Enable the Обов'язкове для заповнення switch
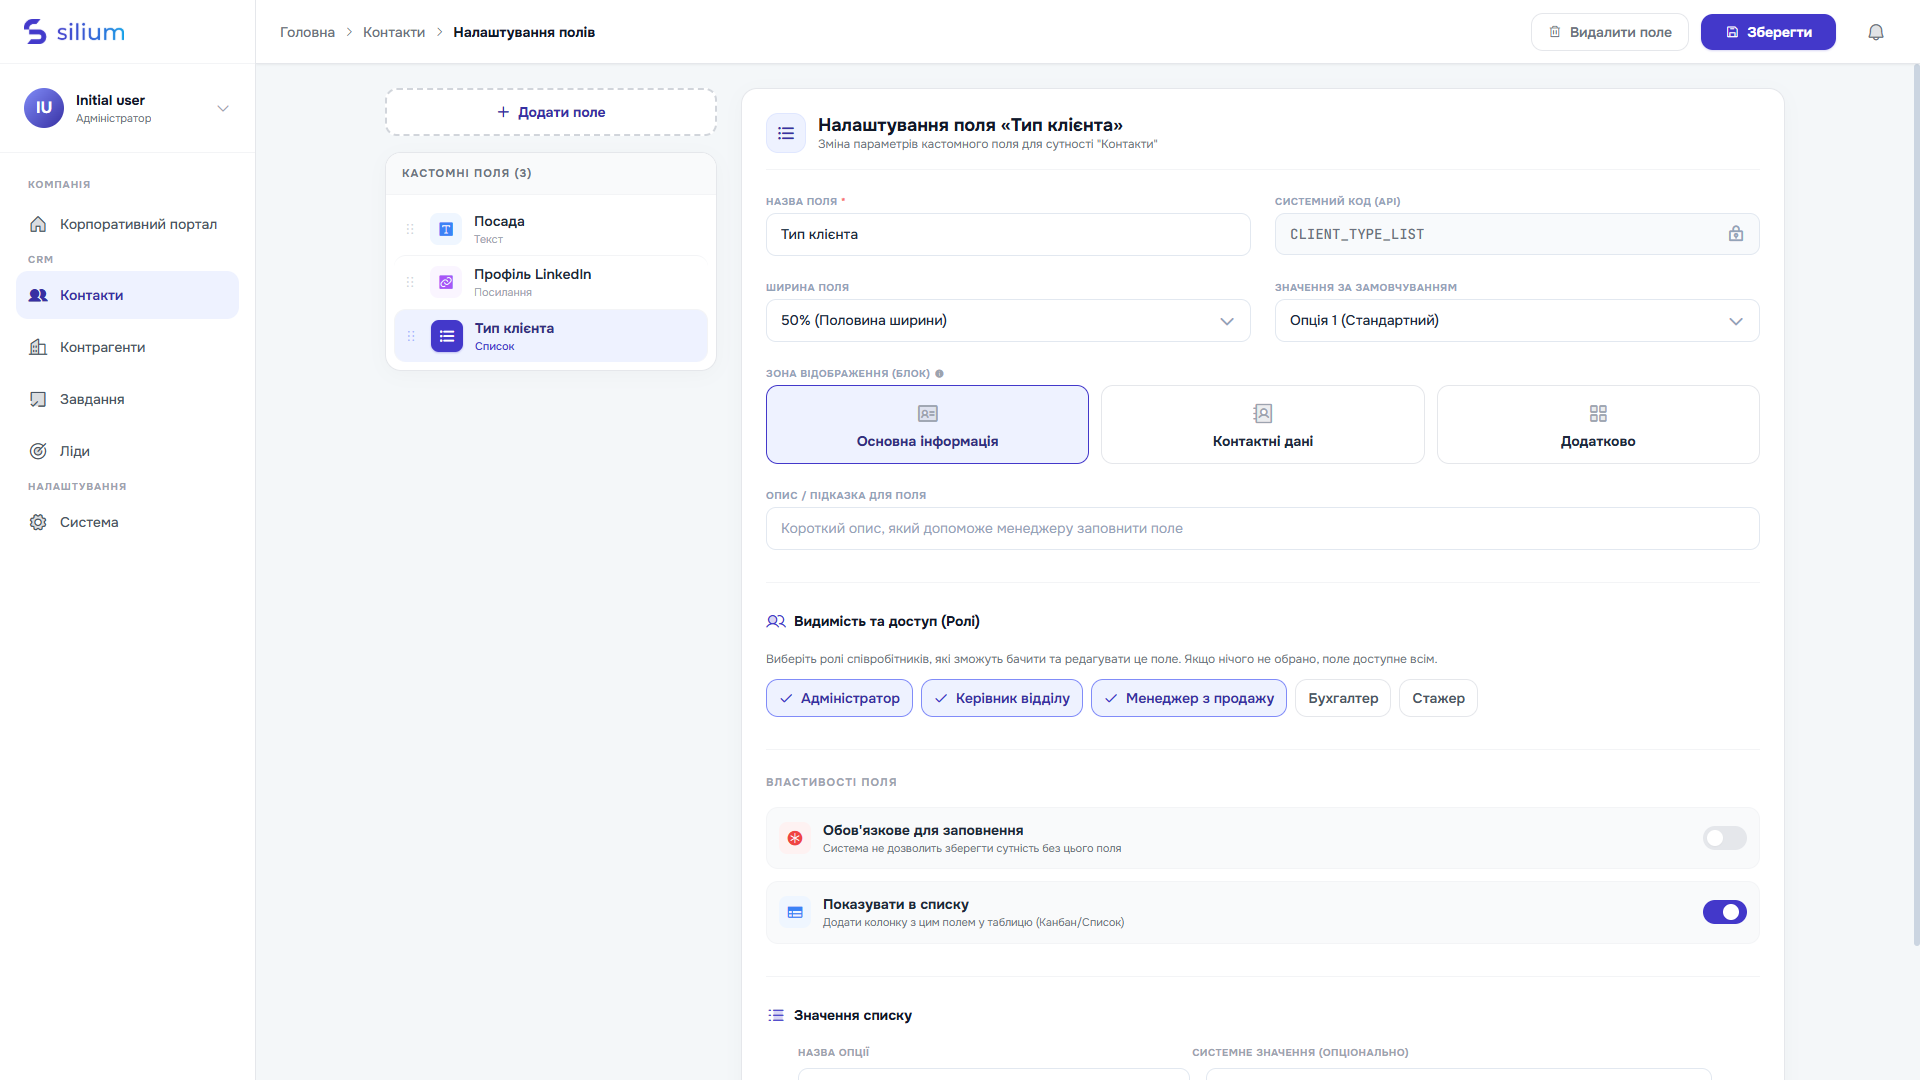Viewport: 1920px width, 1080px height. [x=1725, y=838]
